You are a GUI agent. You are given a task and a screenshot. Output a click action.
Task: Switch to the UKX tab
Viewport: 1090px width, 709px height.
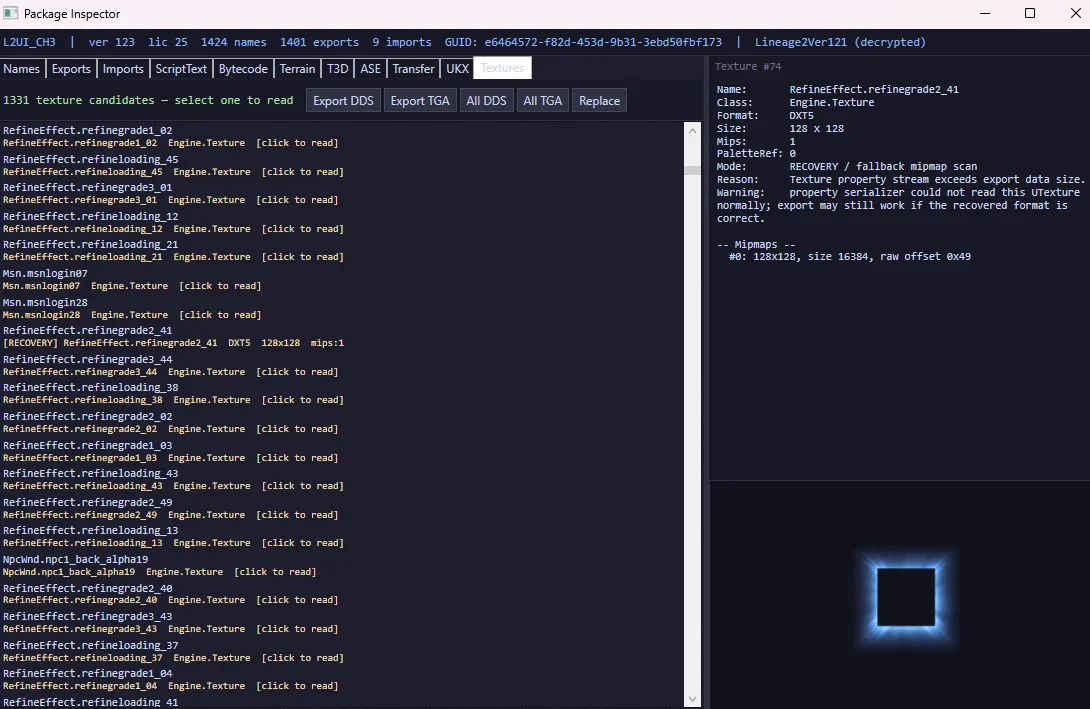pos(457,69)
